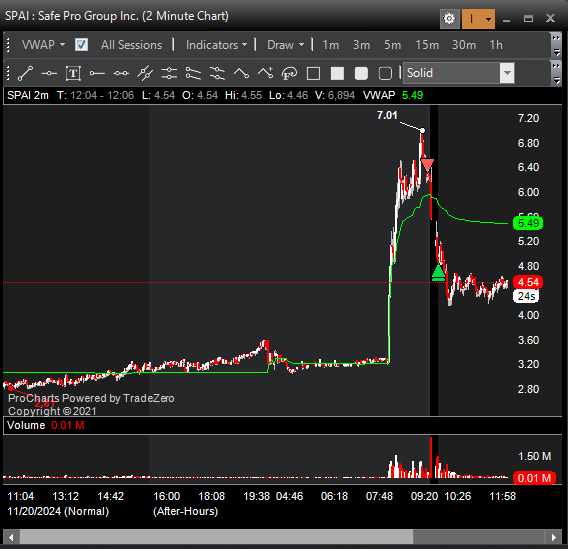Grab the drawing toolbar drag handle
Image resolution: width=568 pixels, height=549 pixels.
8,73
